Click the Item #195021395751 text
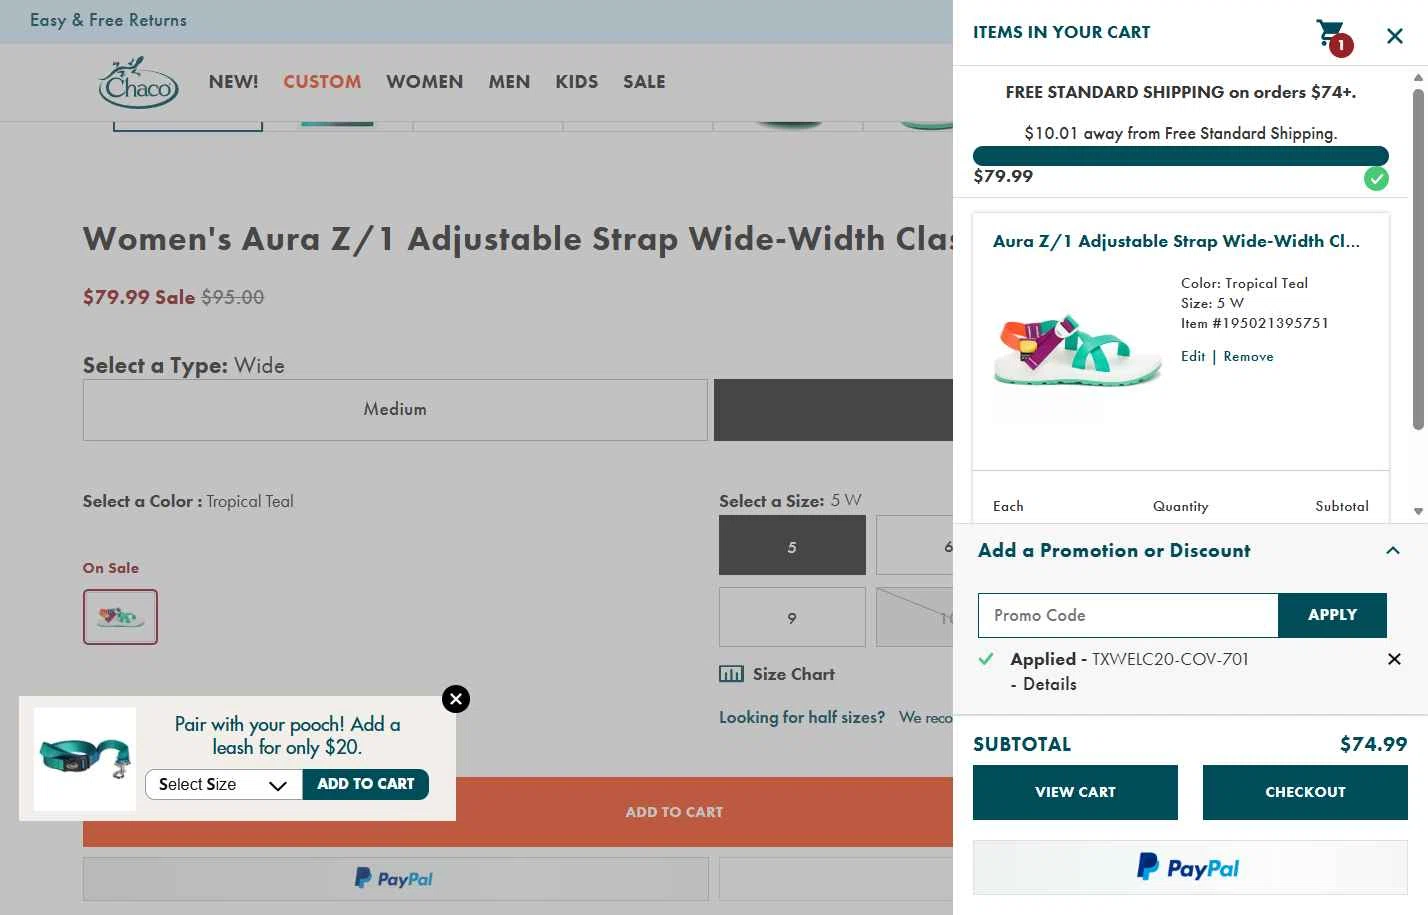 click(x=1255, y=323)
